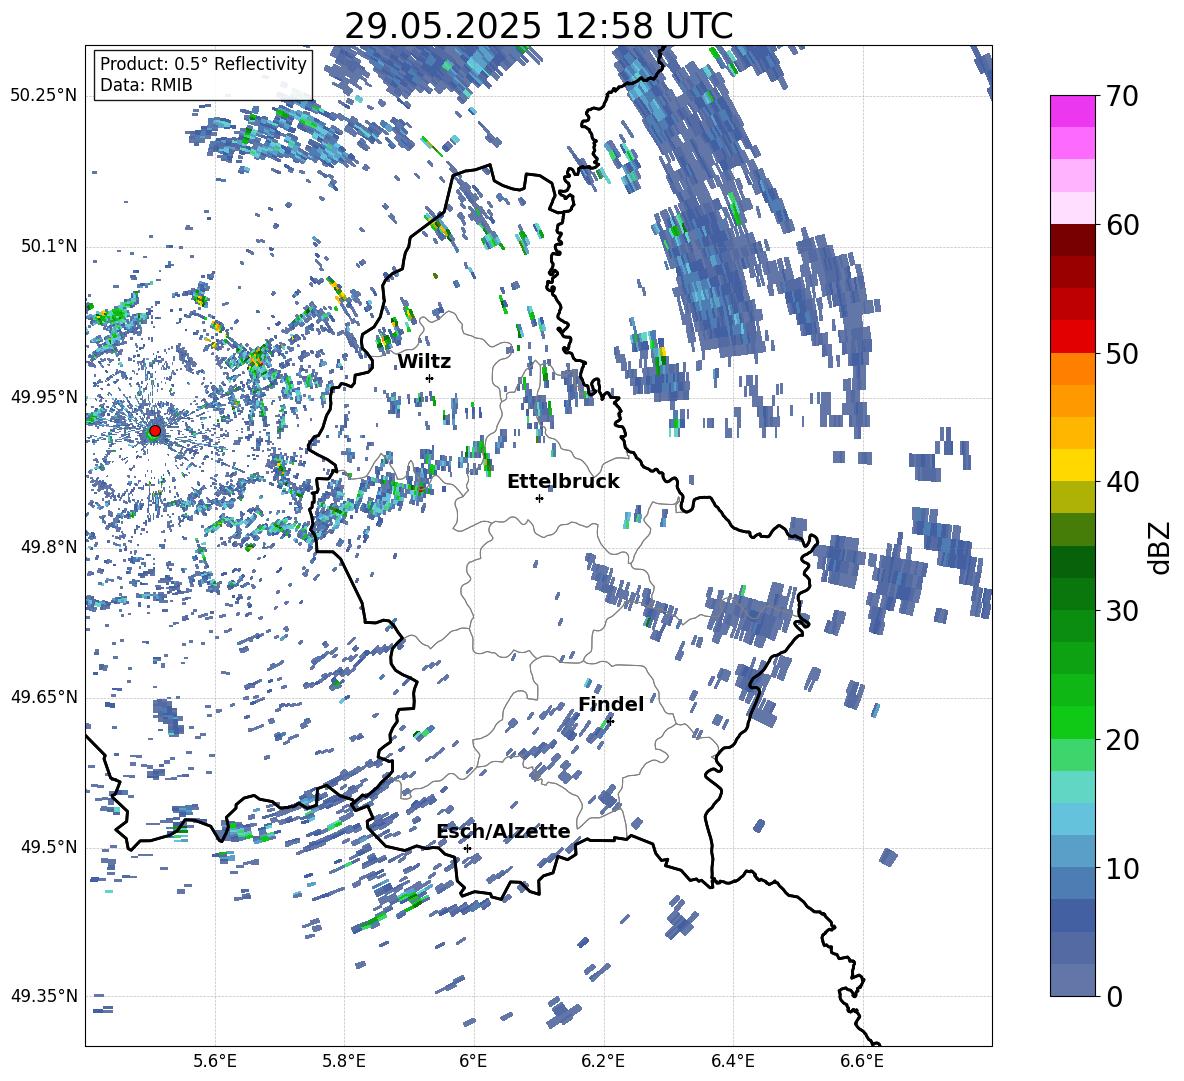Pick the yellow colorbar segment above 40
The height and width of the screenshot is (1081, 1184).
[x=1073, y=465]
